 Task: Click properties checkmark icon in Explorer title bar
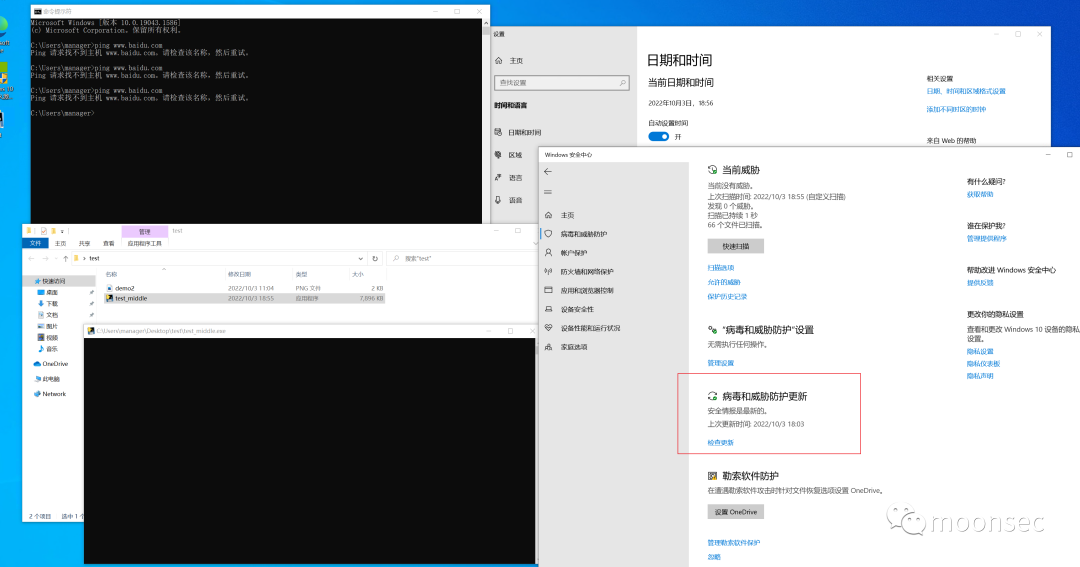click(43, 231)
